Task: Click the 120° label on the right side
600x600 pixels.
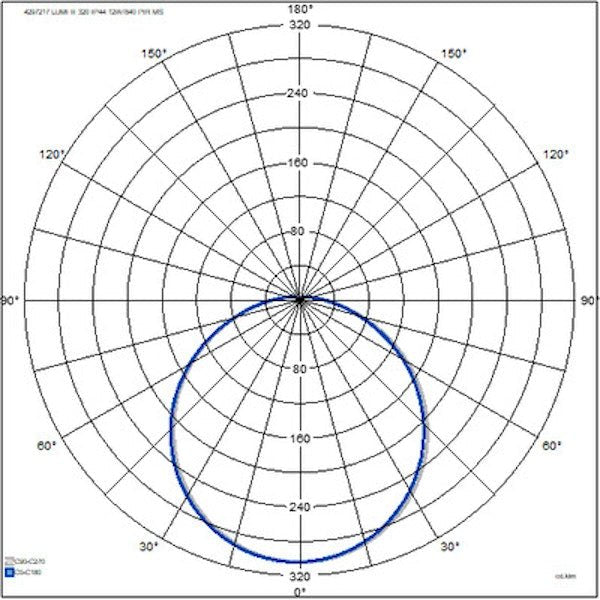Action: pyautogui.click(x=555, y=154)
